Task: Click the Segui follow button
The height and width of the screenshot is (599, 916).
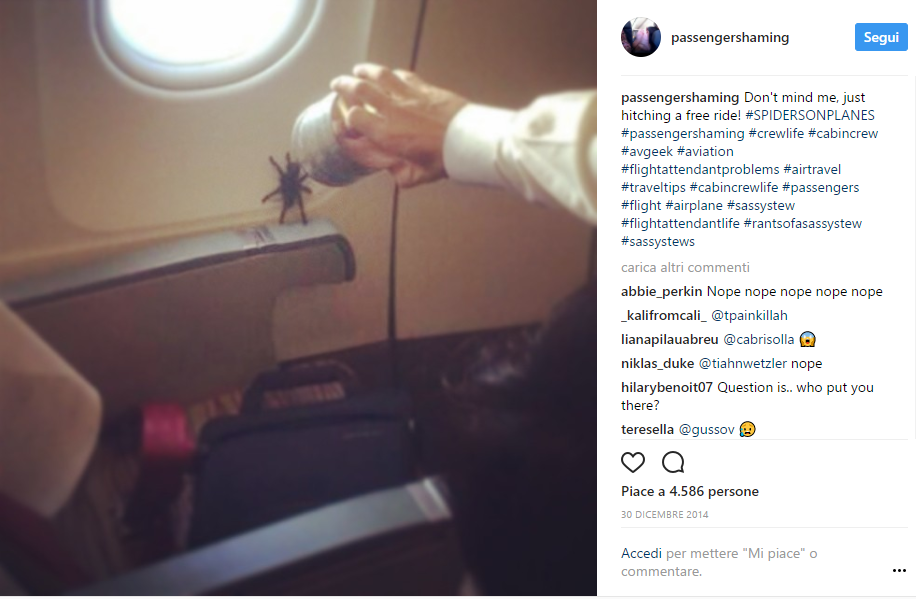Action: click(x=881, y=37)
